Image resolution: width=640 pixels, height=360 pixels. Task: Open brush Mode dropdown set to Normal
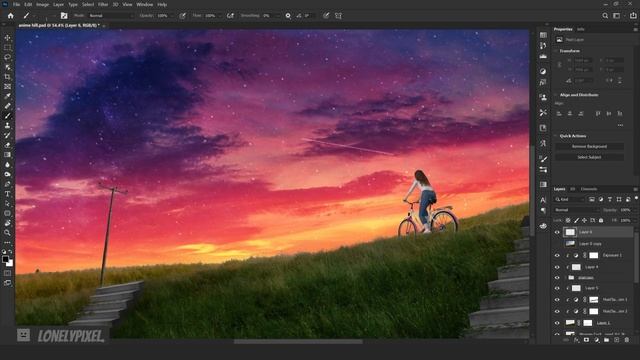(x=111, y=16)
